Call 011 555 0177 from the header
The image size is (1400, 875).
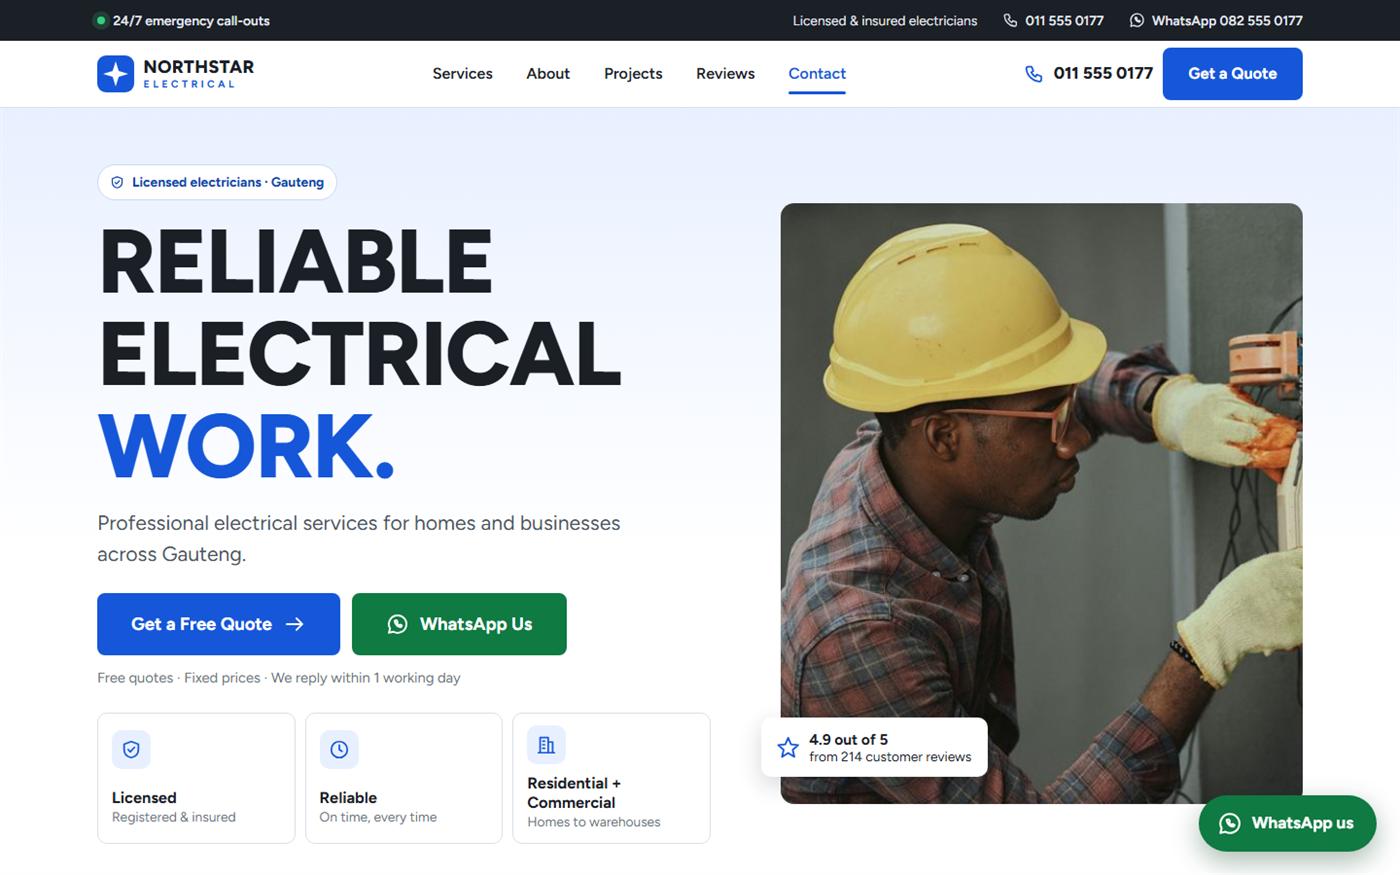coord(1089,73)
